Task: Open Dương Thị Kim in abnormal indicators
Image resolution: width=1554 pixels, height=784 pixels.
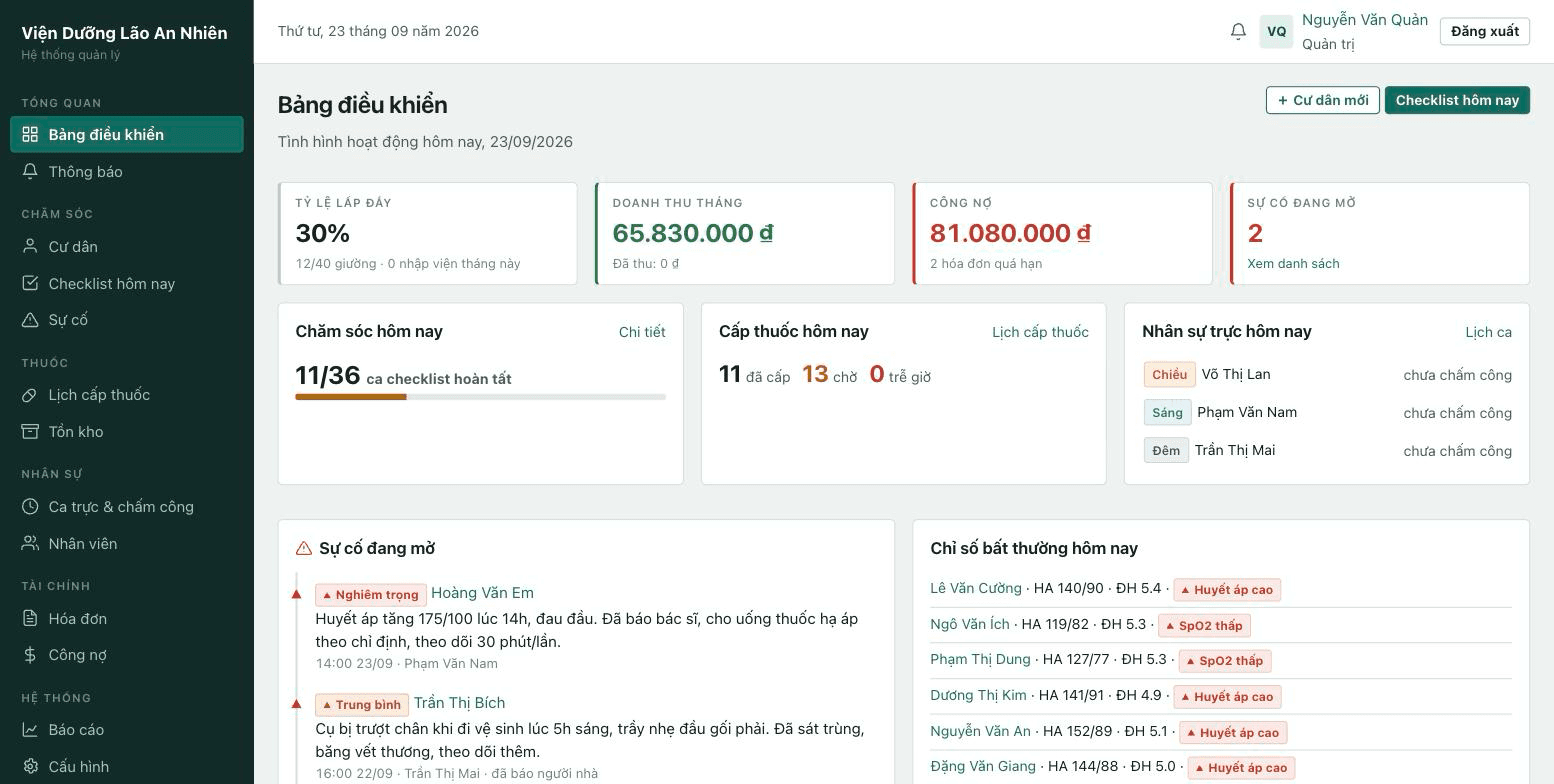Action: click(978, 695)
